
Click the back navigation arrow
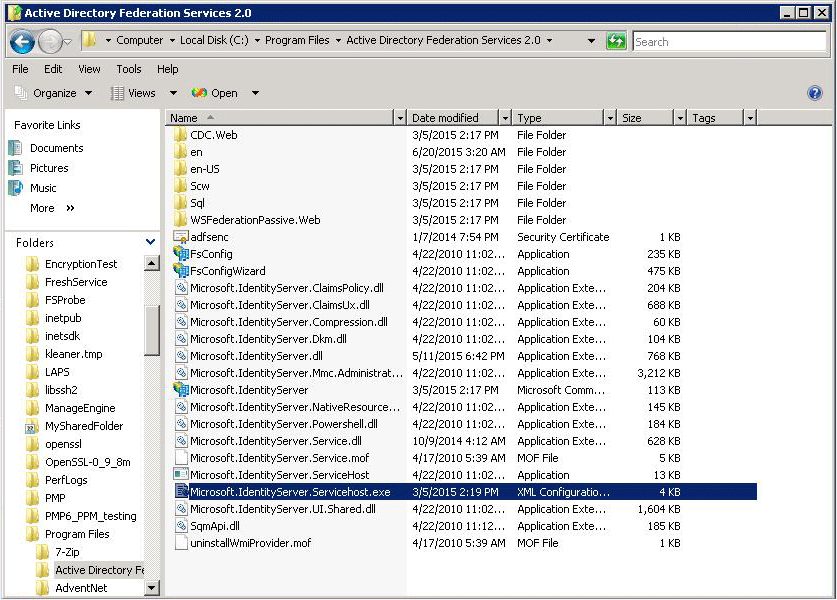click(21, 41)
